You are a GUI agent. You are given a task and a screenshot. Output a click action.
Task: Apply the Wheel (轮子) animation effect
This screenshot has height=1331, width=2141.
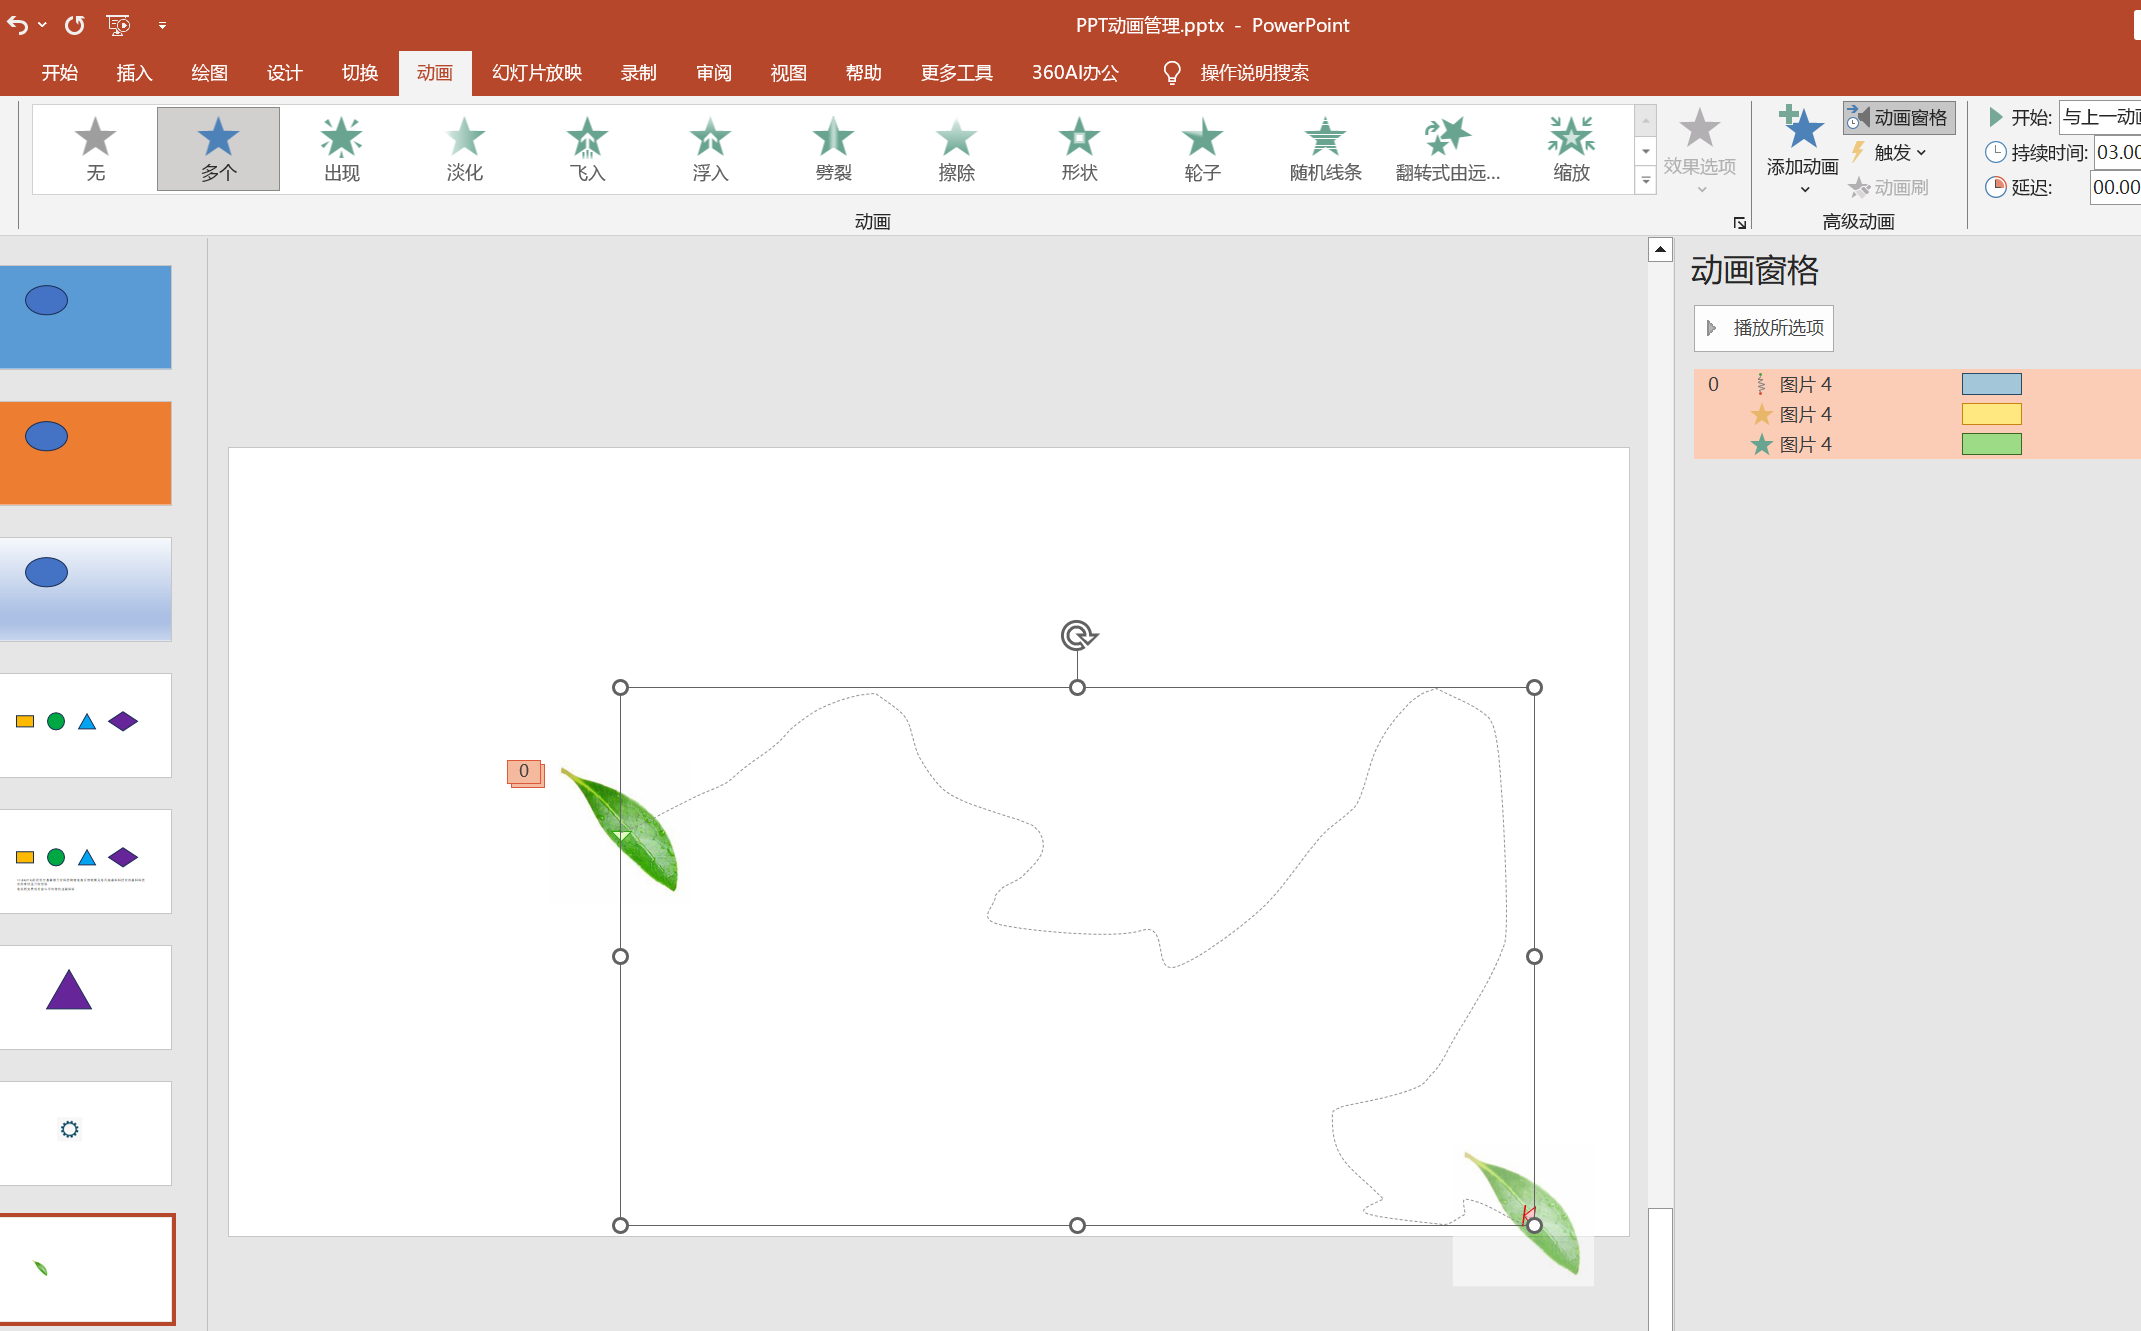click(x=1202, y=148)
